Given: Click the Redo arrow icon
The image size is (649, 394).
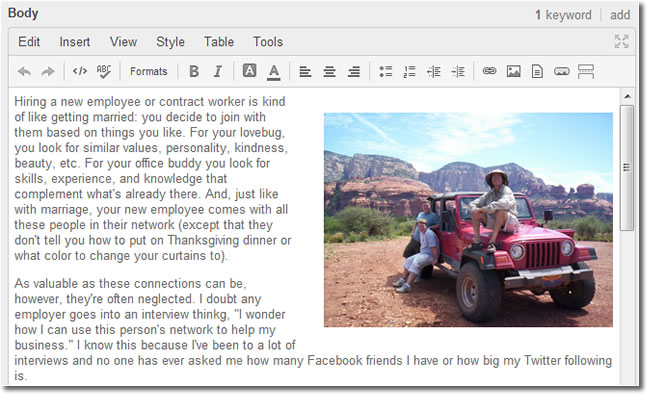Looking at the screenshot, I should pyautogui.click(x=48, y=72).
